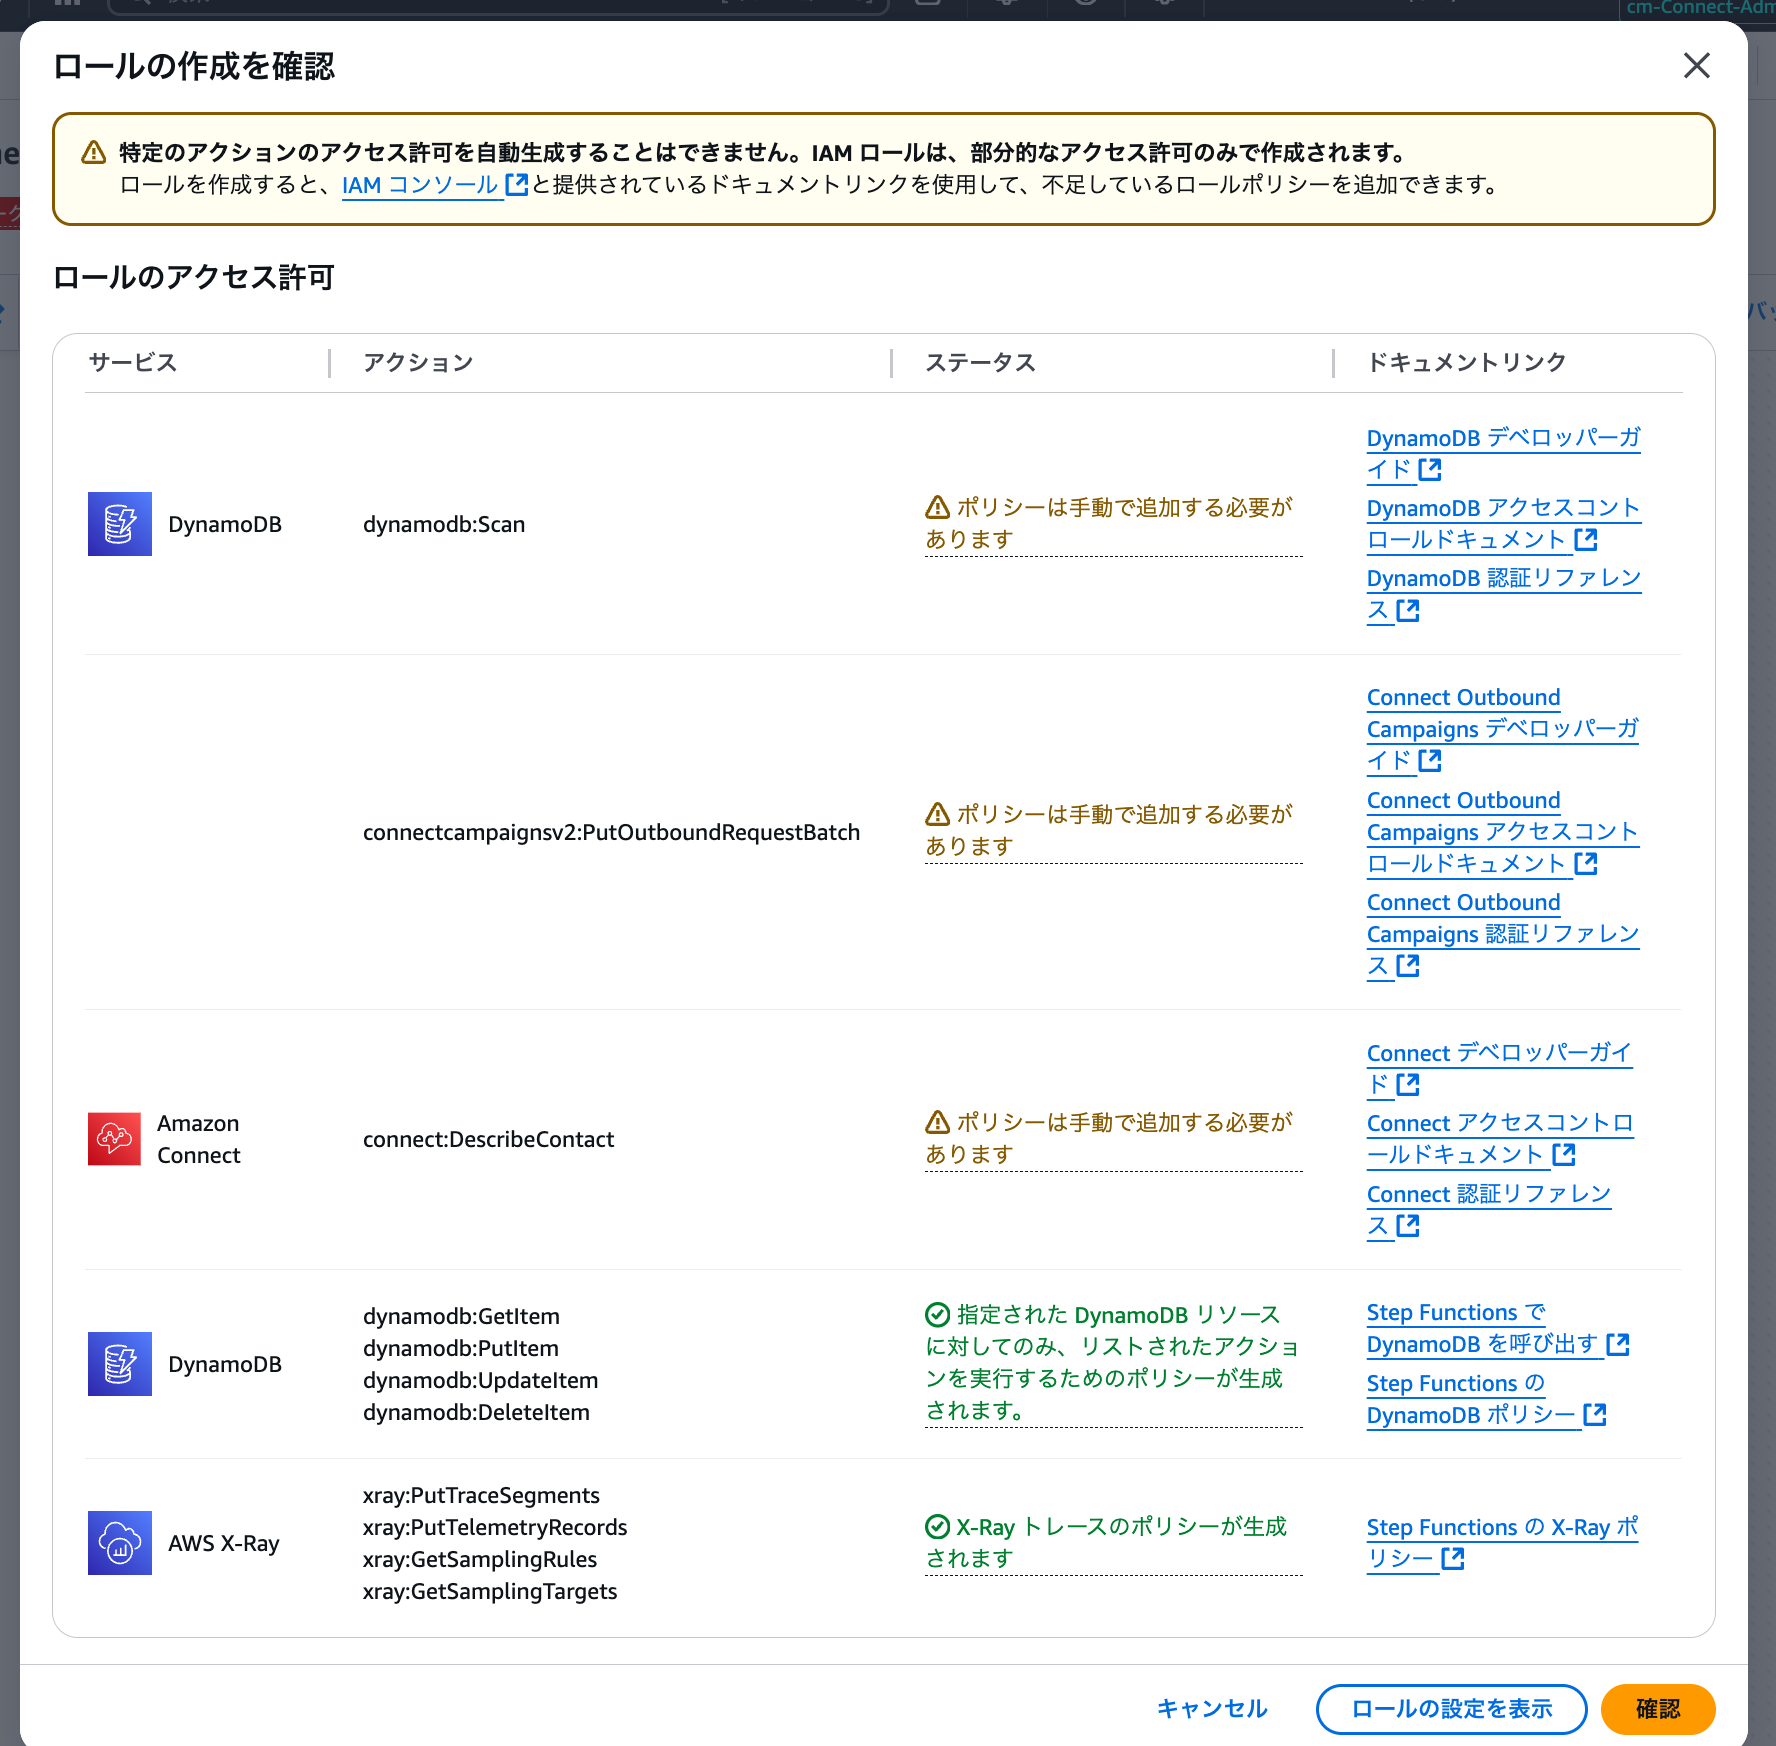
Task: Open Step Functions で DynamoDB を呼び出す link
Action: (1498, 1328)
